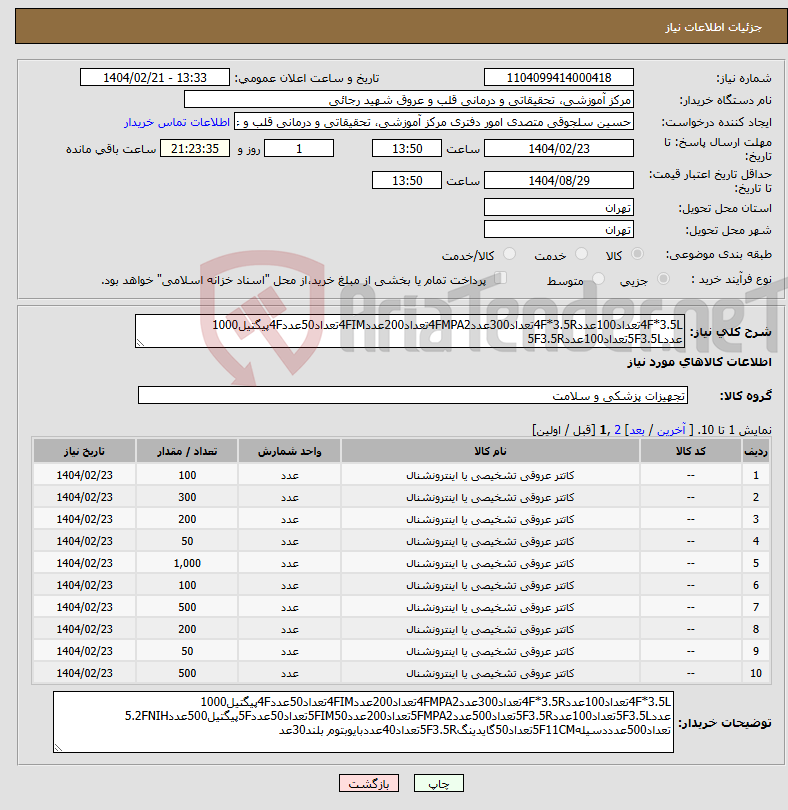Viewport: 788px width, 810px height.
Task: Click the item name in row 7
Action: [490, 607]
